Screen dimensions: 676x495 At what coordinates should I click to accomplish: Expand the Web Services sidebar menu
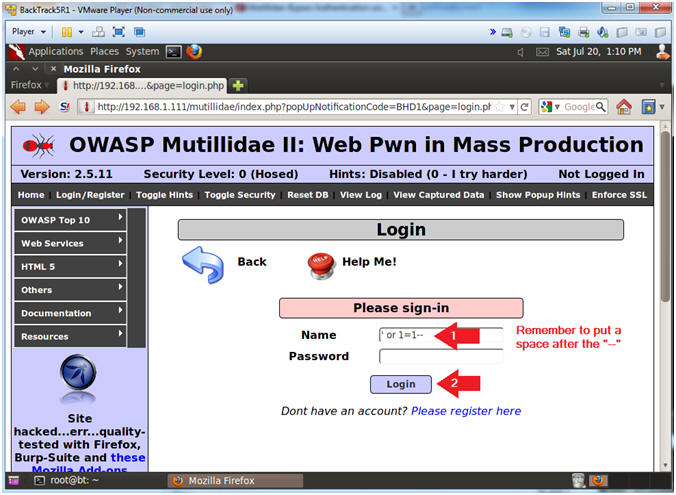pyautogui.click(x=70, y=243)
